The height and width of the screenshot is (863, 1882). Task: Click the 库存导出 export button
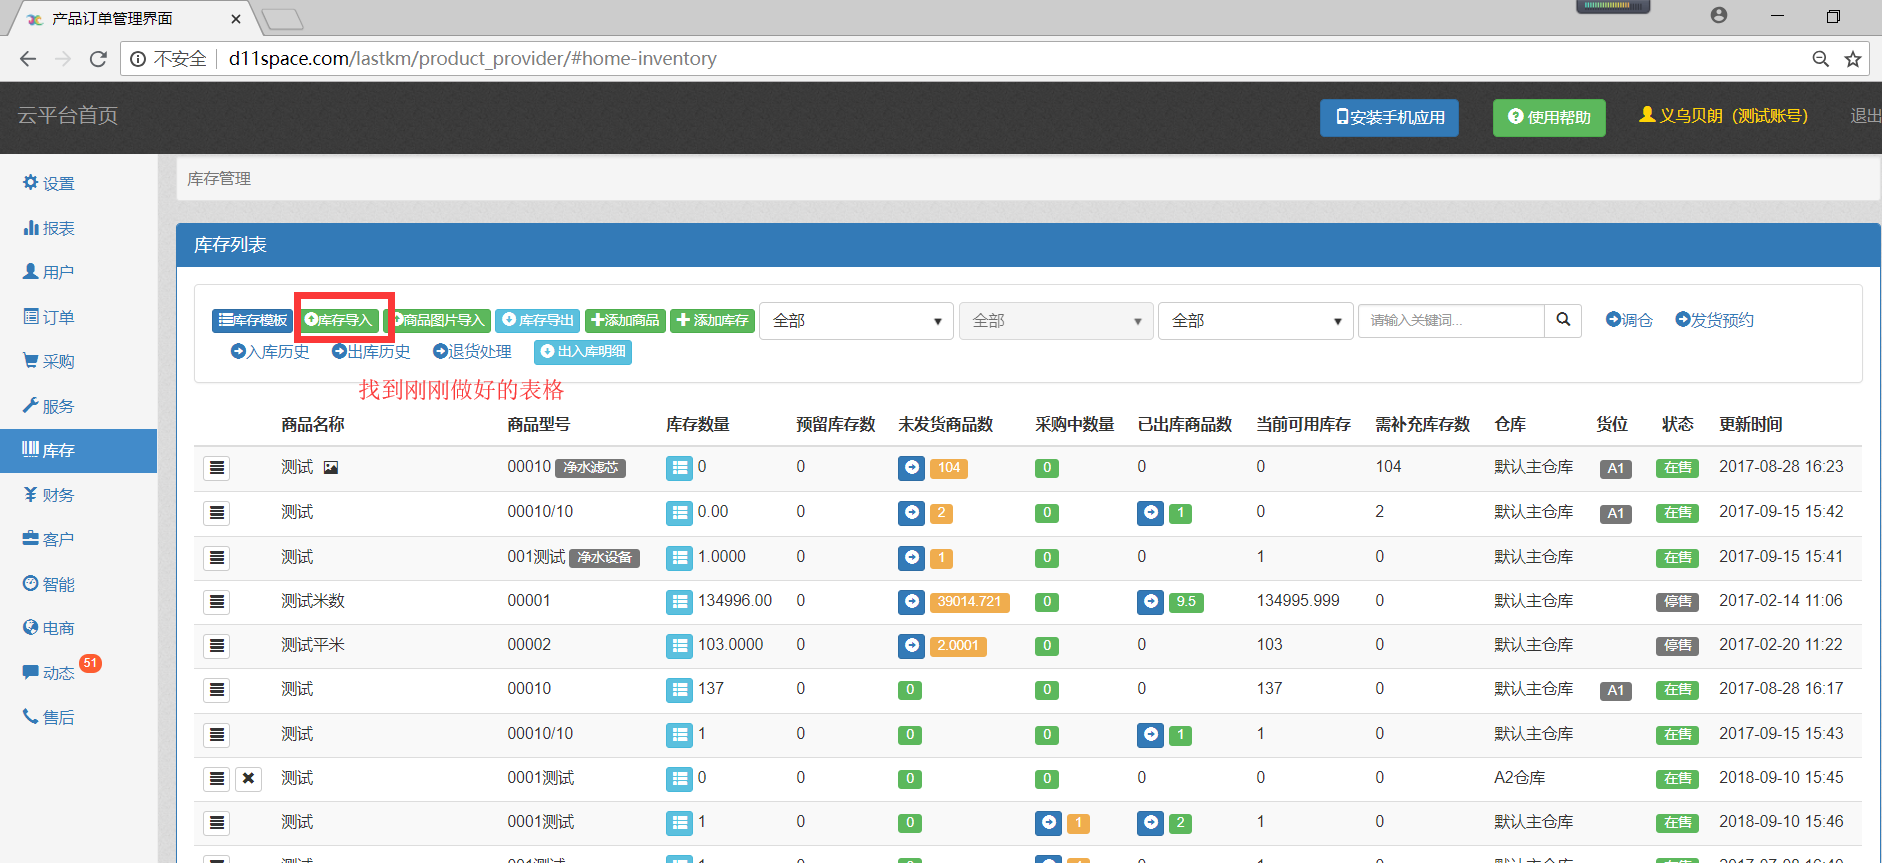(538, 320)
